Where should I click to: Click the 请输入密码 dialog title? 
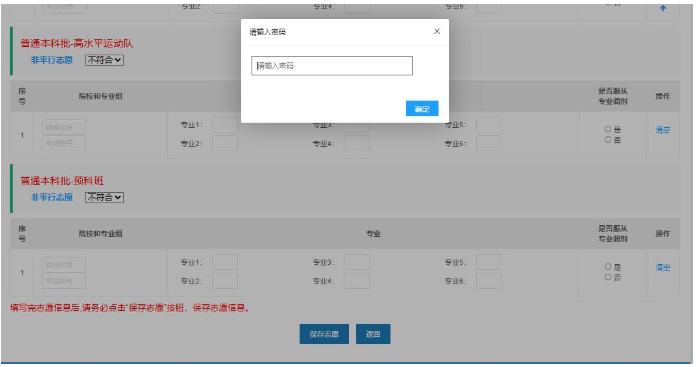[x=268, y=32]
